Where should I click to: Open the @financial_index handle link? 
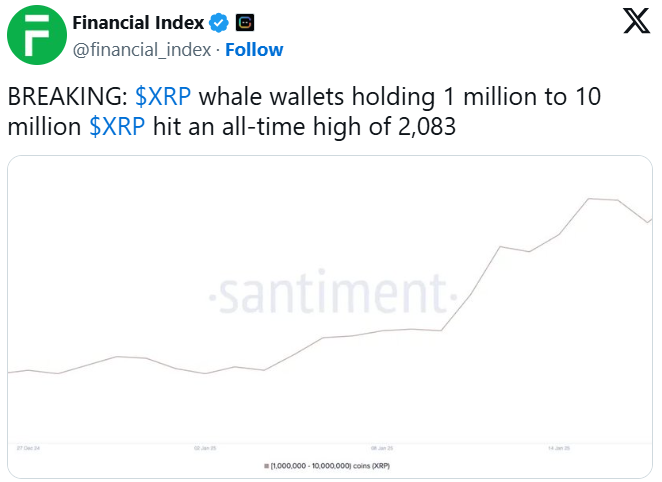[x=141, y=49]
